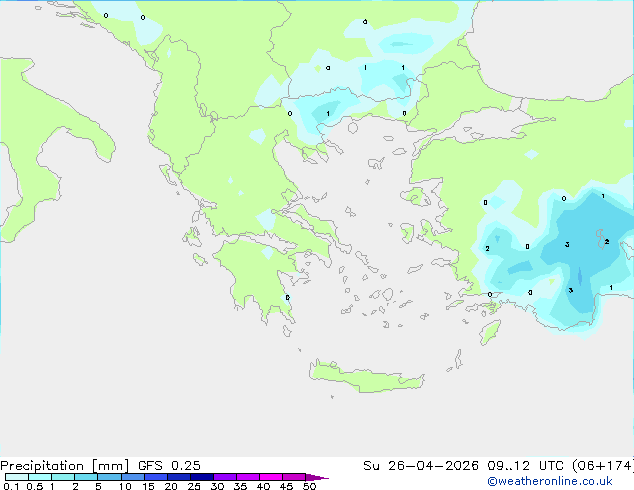Pick the 30–35 mm purple swatch

[x=224, y=477]
